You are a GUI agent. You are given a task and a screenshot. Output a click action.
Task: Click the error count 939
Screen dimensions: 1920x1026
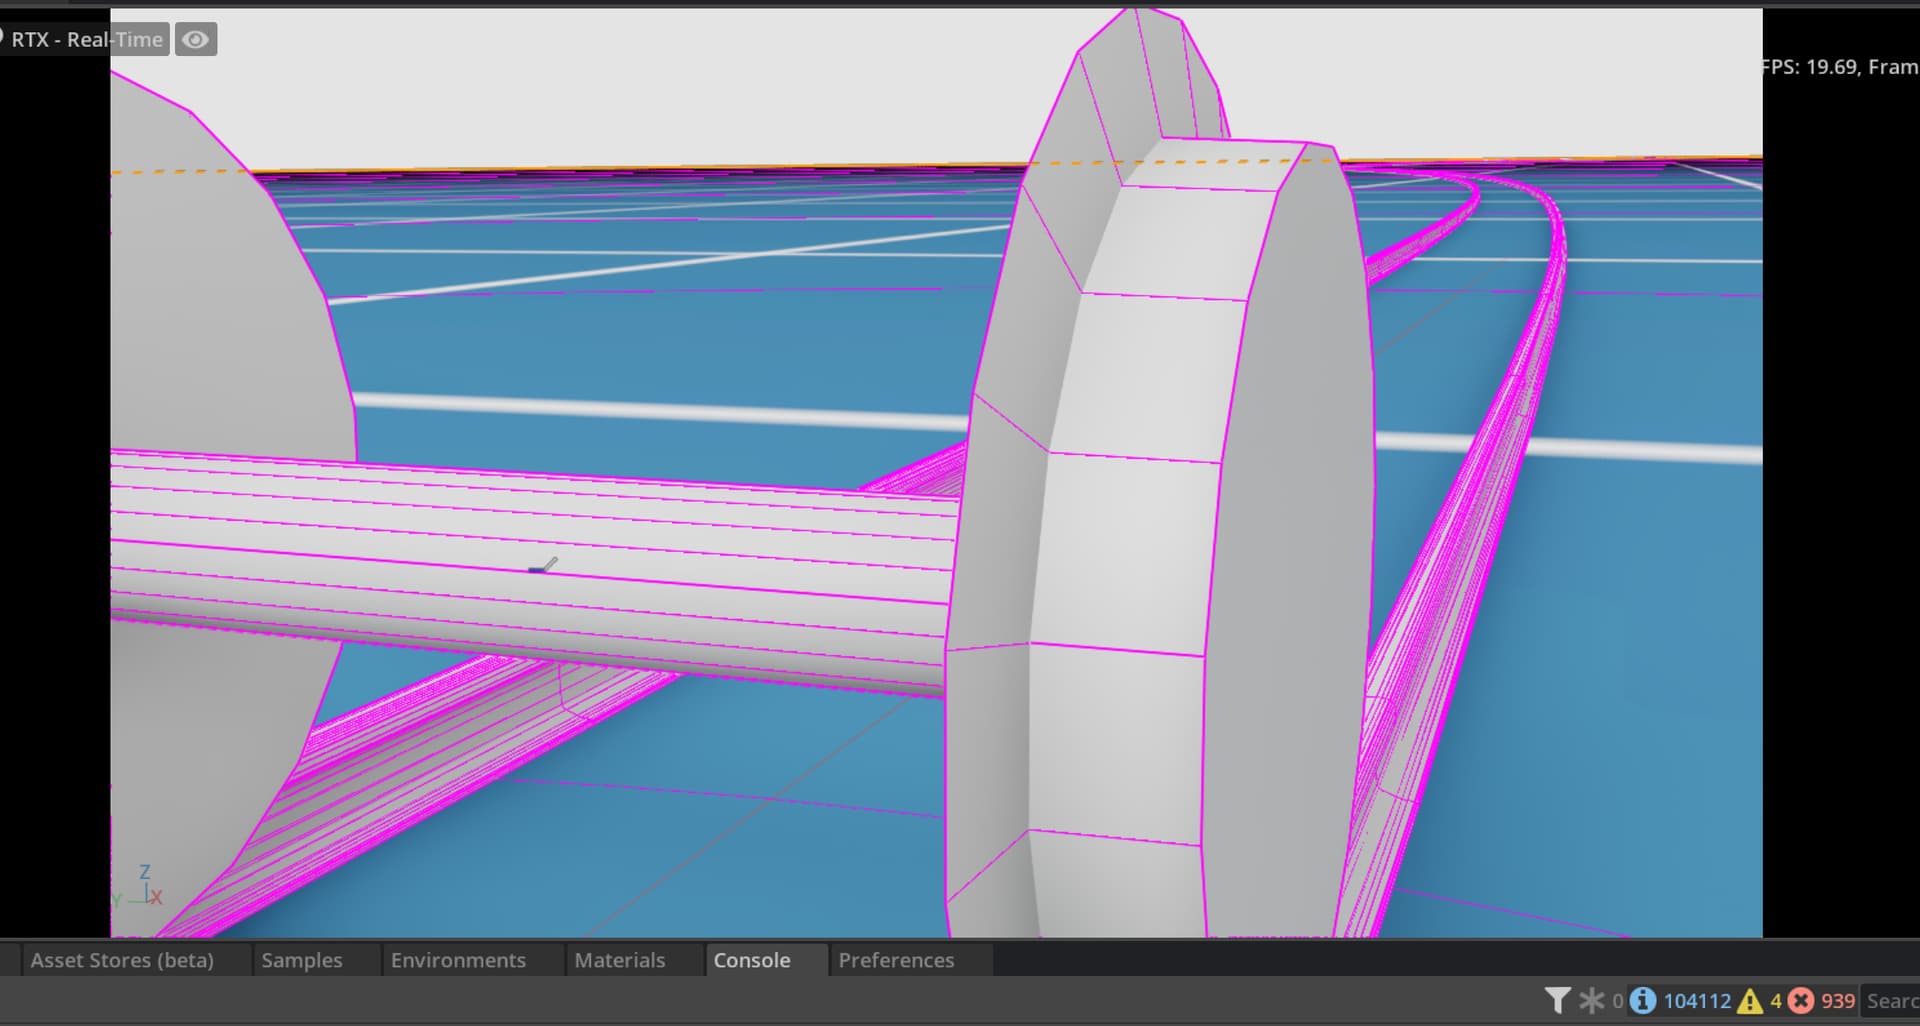click(1838, 1000)
